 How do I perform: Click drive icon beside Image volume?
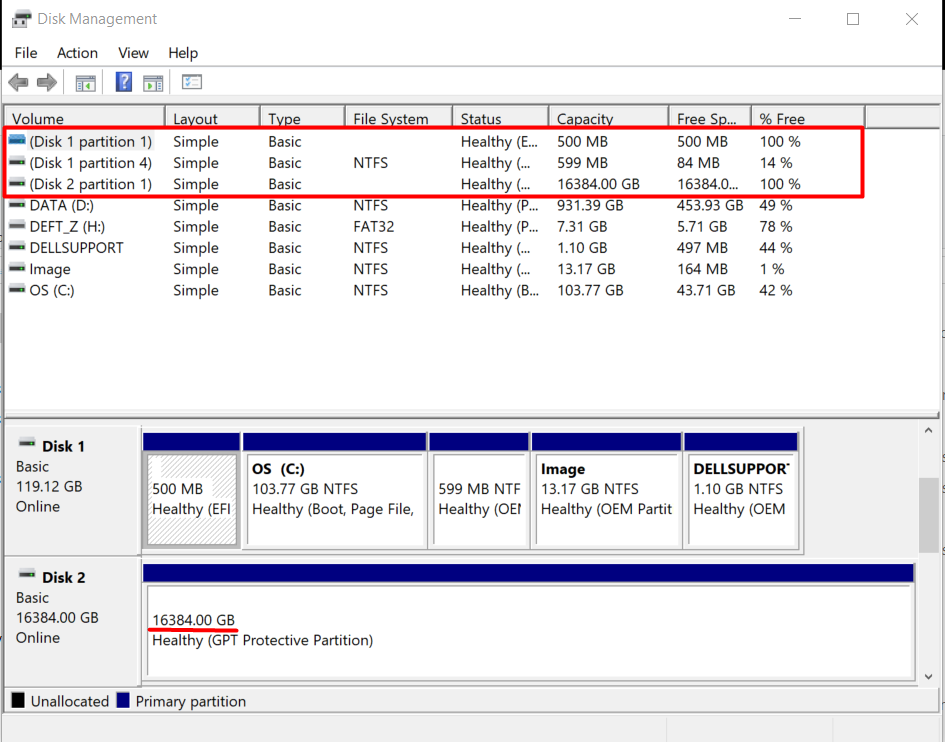click(17, 268)
